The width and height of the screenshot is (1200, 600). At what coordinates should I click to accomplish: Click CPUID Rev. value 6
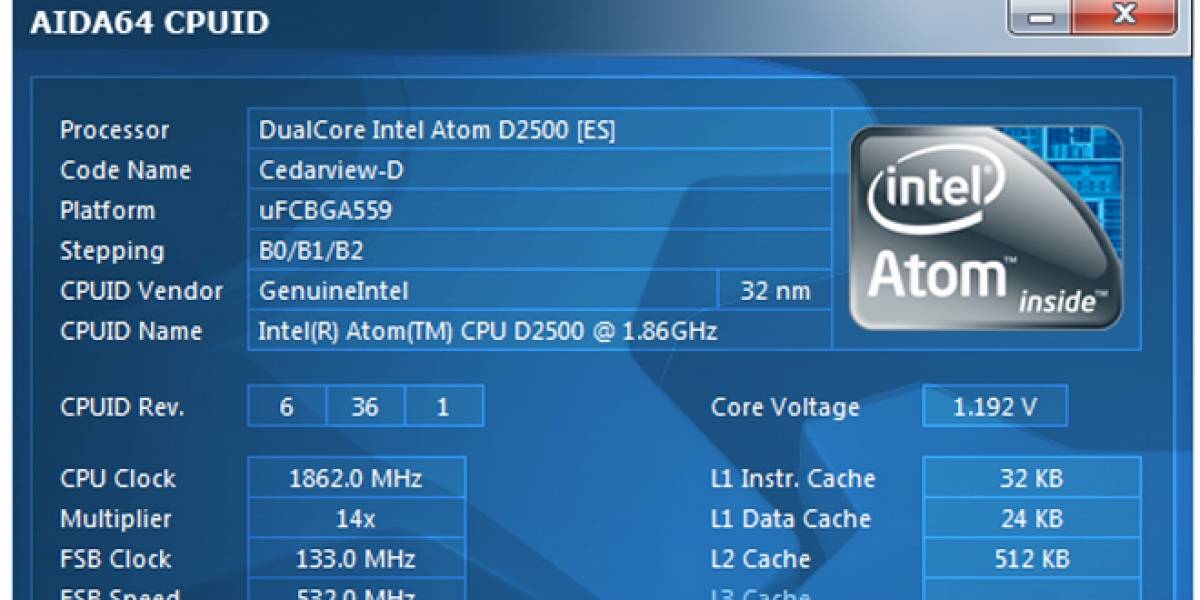pyautogui.click(x=287, y=407)
